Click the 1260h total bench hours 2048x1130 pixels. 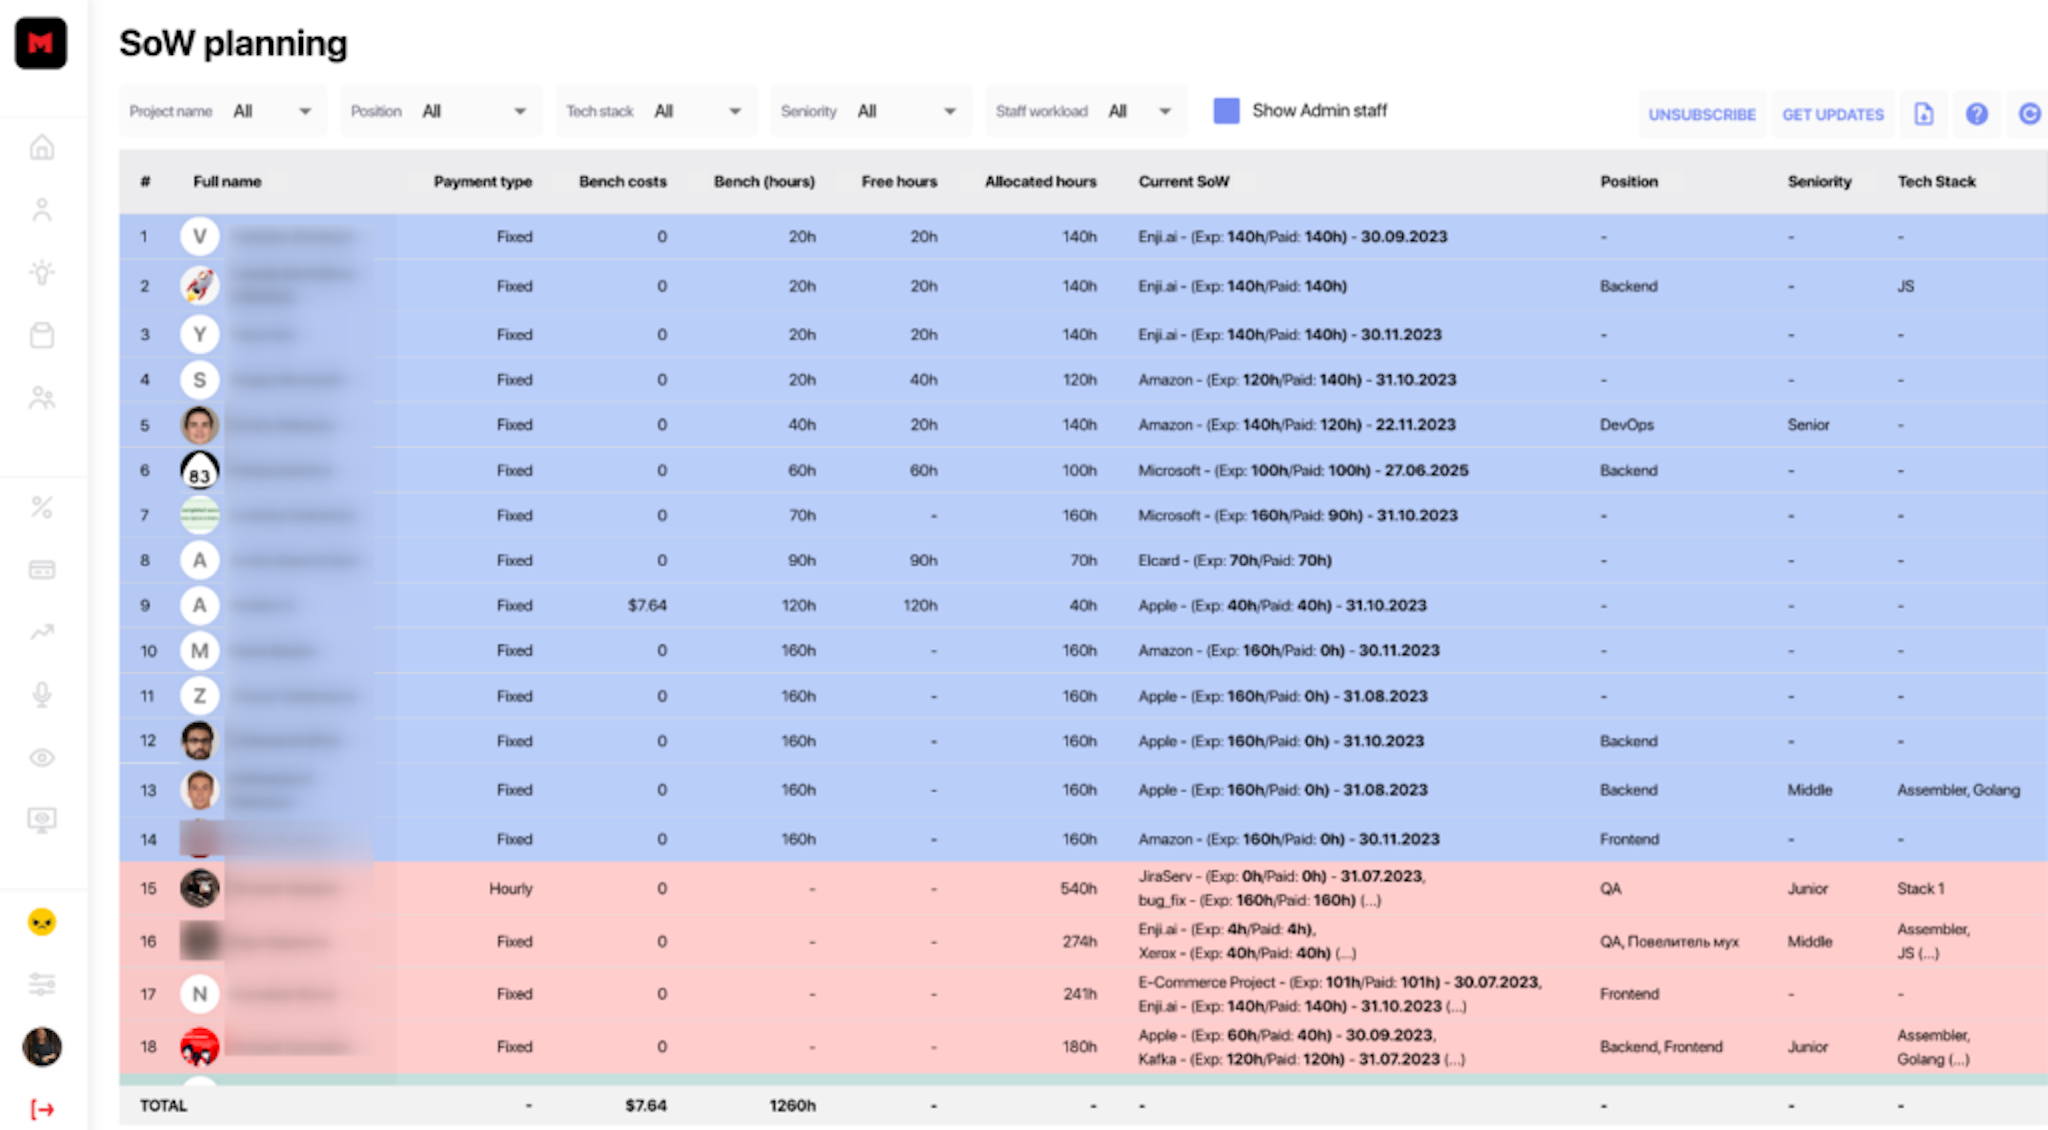click(792, 1106)
